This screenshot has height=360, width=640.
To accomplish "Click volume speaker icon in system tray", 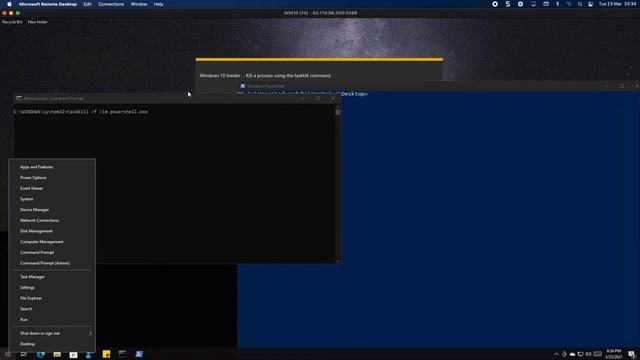I will [x=589, y=354].
